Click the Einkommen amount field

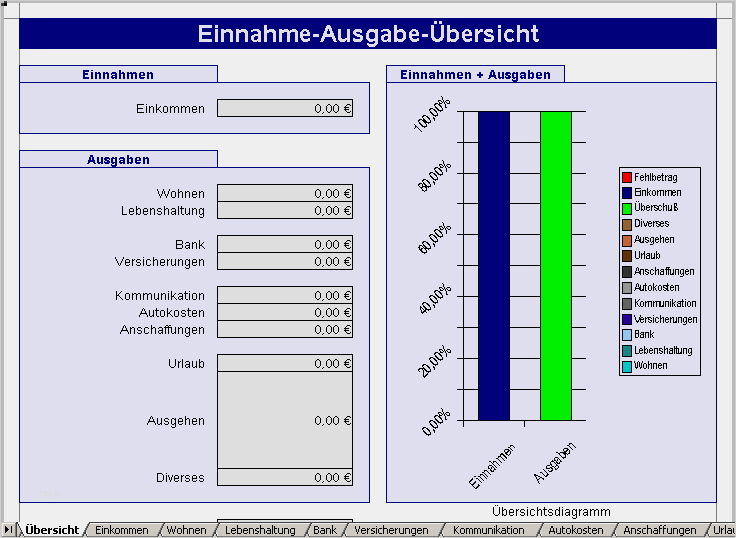point(285,108)
